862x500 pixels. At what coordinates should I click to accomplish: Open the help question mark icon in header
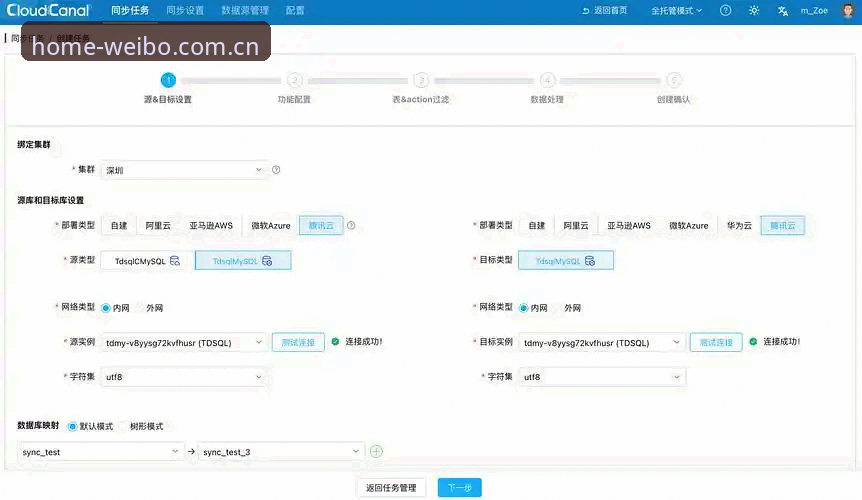click(x=725, y=10)
